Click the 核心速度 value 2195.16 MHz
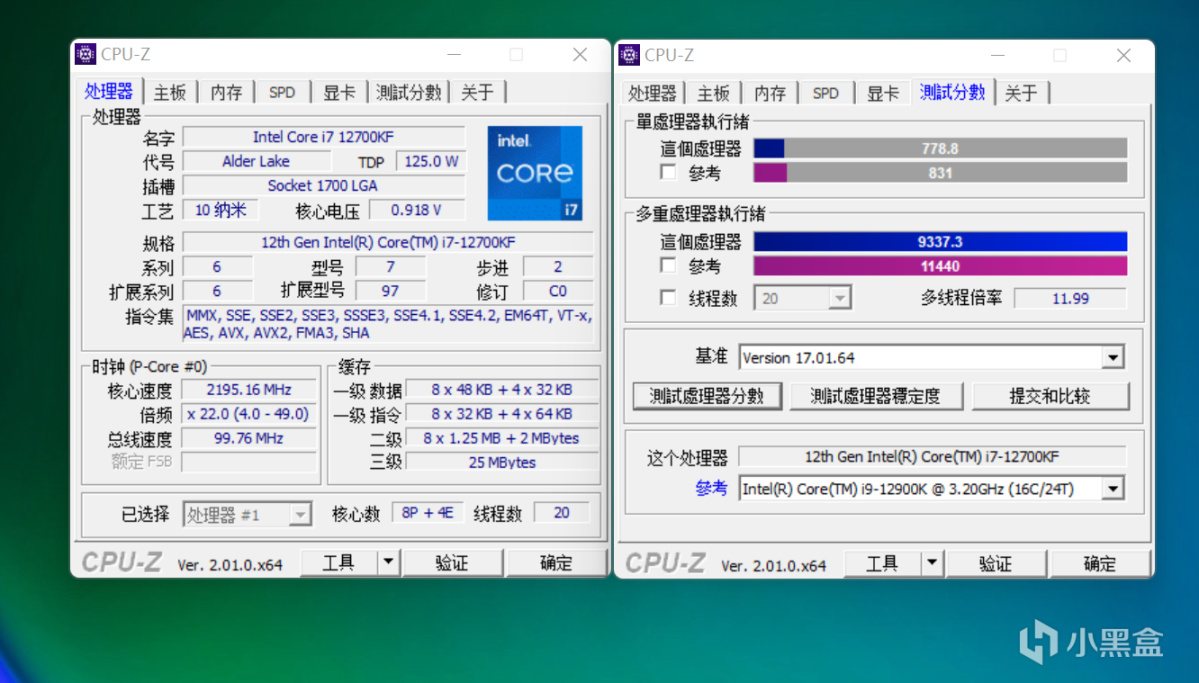The width and height of the screenshot is (1199, 683). coord(249,389)
